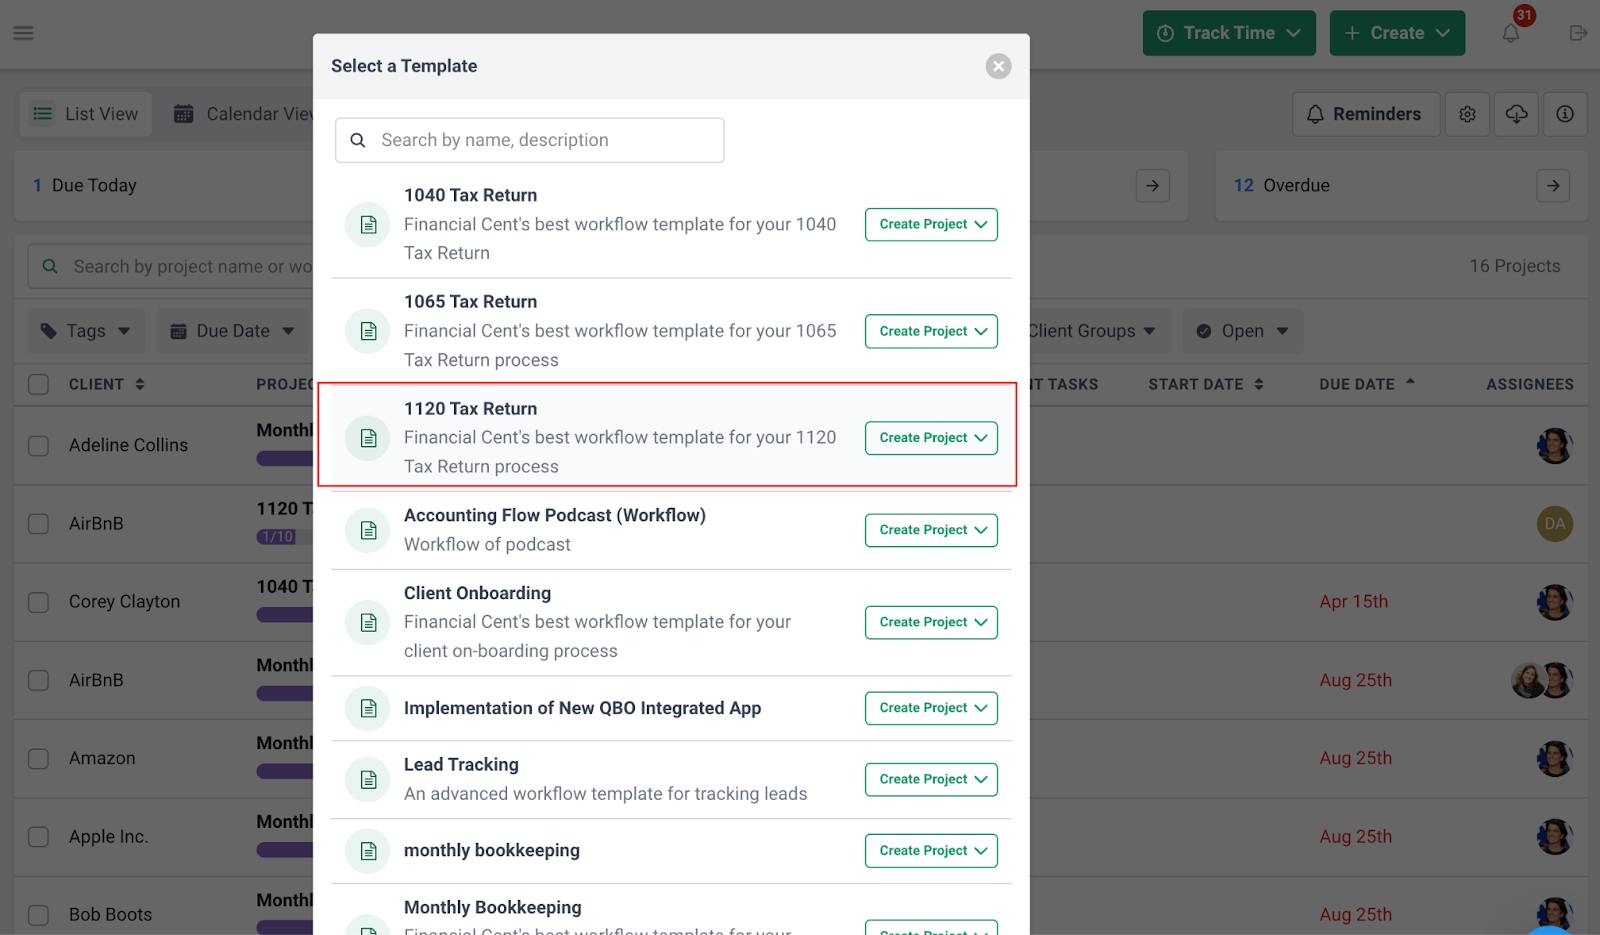Check the Adeline Collins row checkbox
This screenshot has height=935, width=1600.
38,445
